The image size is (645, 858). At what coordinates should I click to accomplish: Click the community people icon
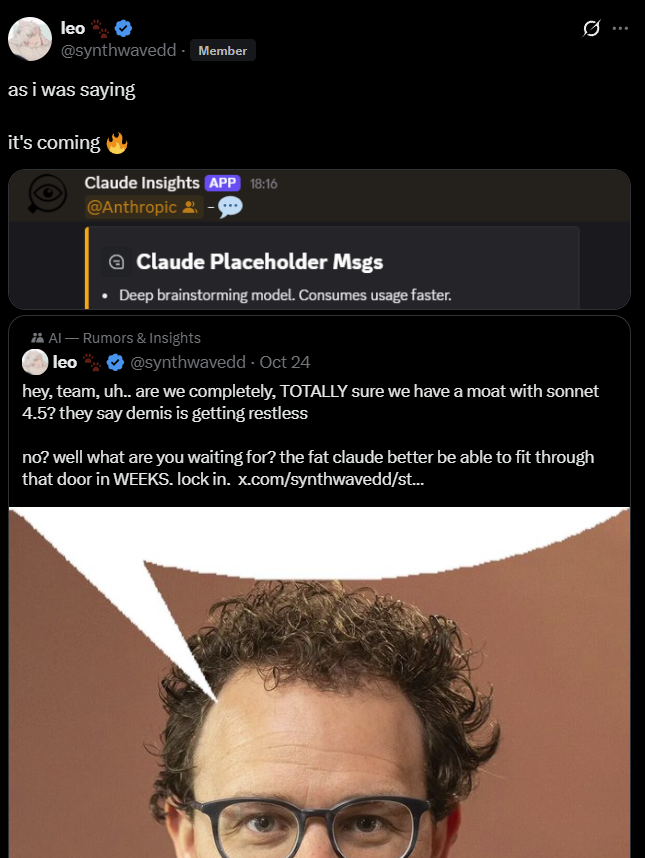[38, 338]
